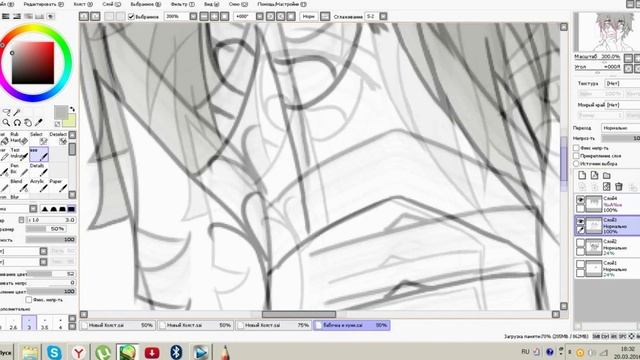Open the Слой menu

(x=111, y=4)
